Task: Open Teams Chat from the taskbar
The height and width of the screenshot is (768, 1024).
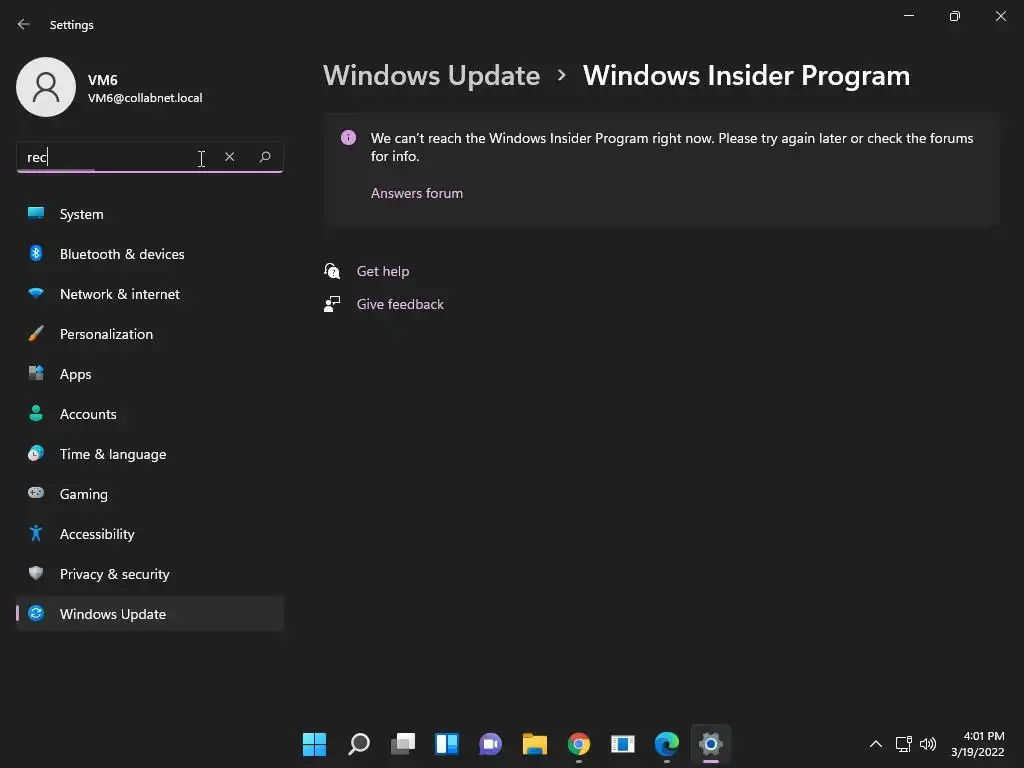Action: pos(490,744)
